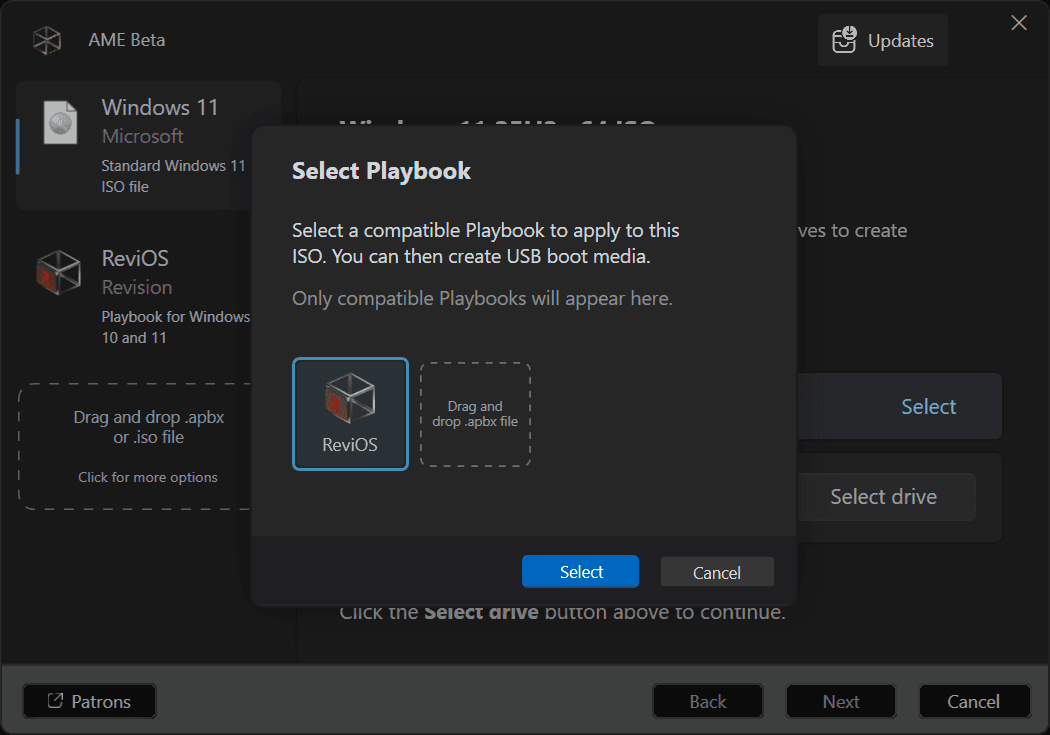Confirm with the blue Select button
The height and width of the screenshot is (735, 1050).
(580, 572)
